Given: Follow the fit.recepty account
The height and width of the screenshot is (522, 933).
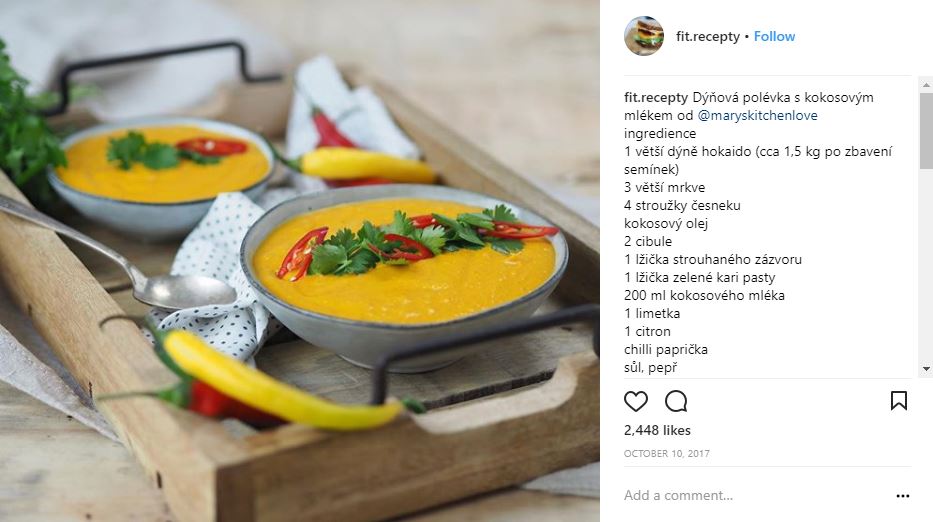Looking at the screenshot, I should pyautogui.click(x=774, y=36).
